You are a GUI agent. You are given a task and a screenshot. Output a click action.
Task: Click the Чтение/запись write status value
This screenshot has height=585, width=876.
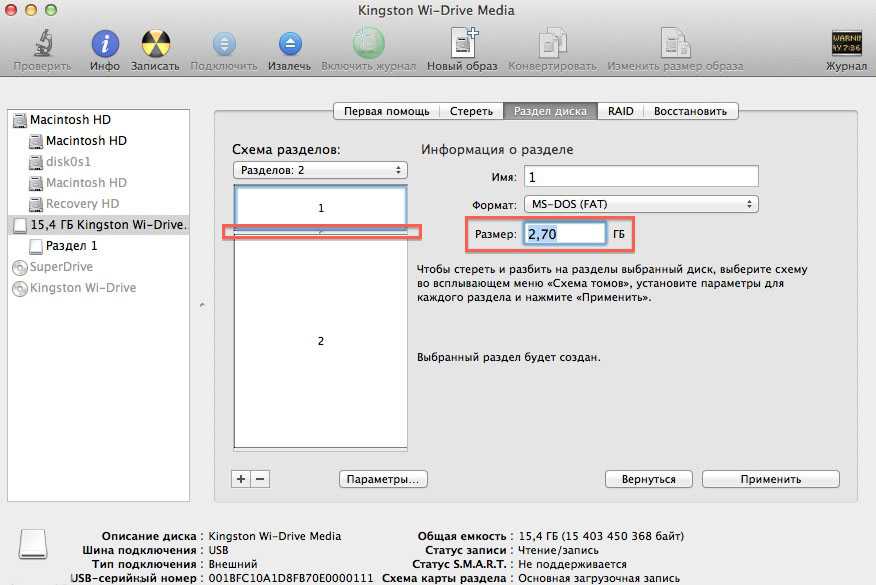coord(558,550)
